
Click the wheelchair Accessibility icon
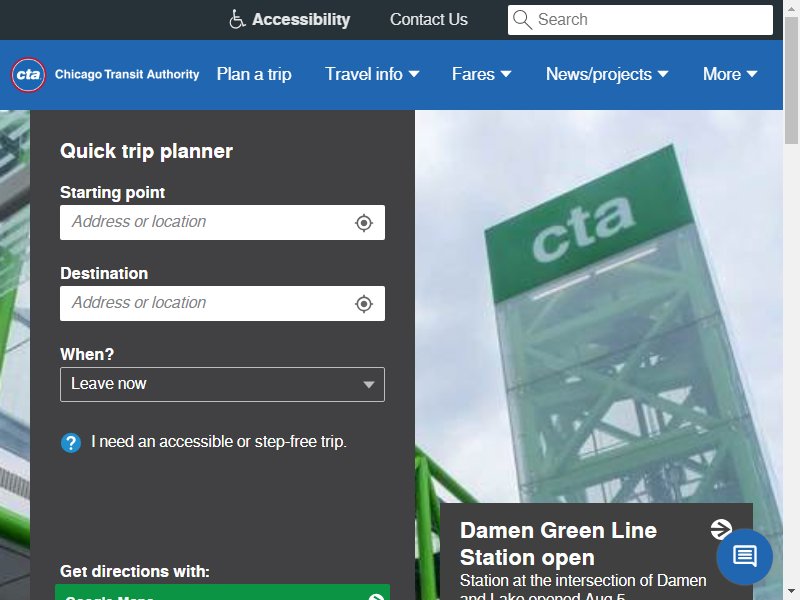(x=237, y=19)
